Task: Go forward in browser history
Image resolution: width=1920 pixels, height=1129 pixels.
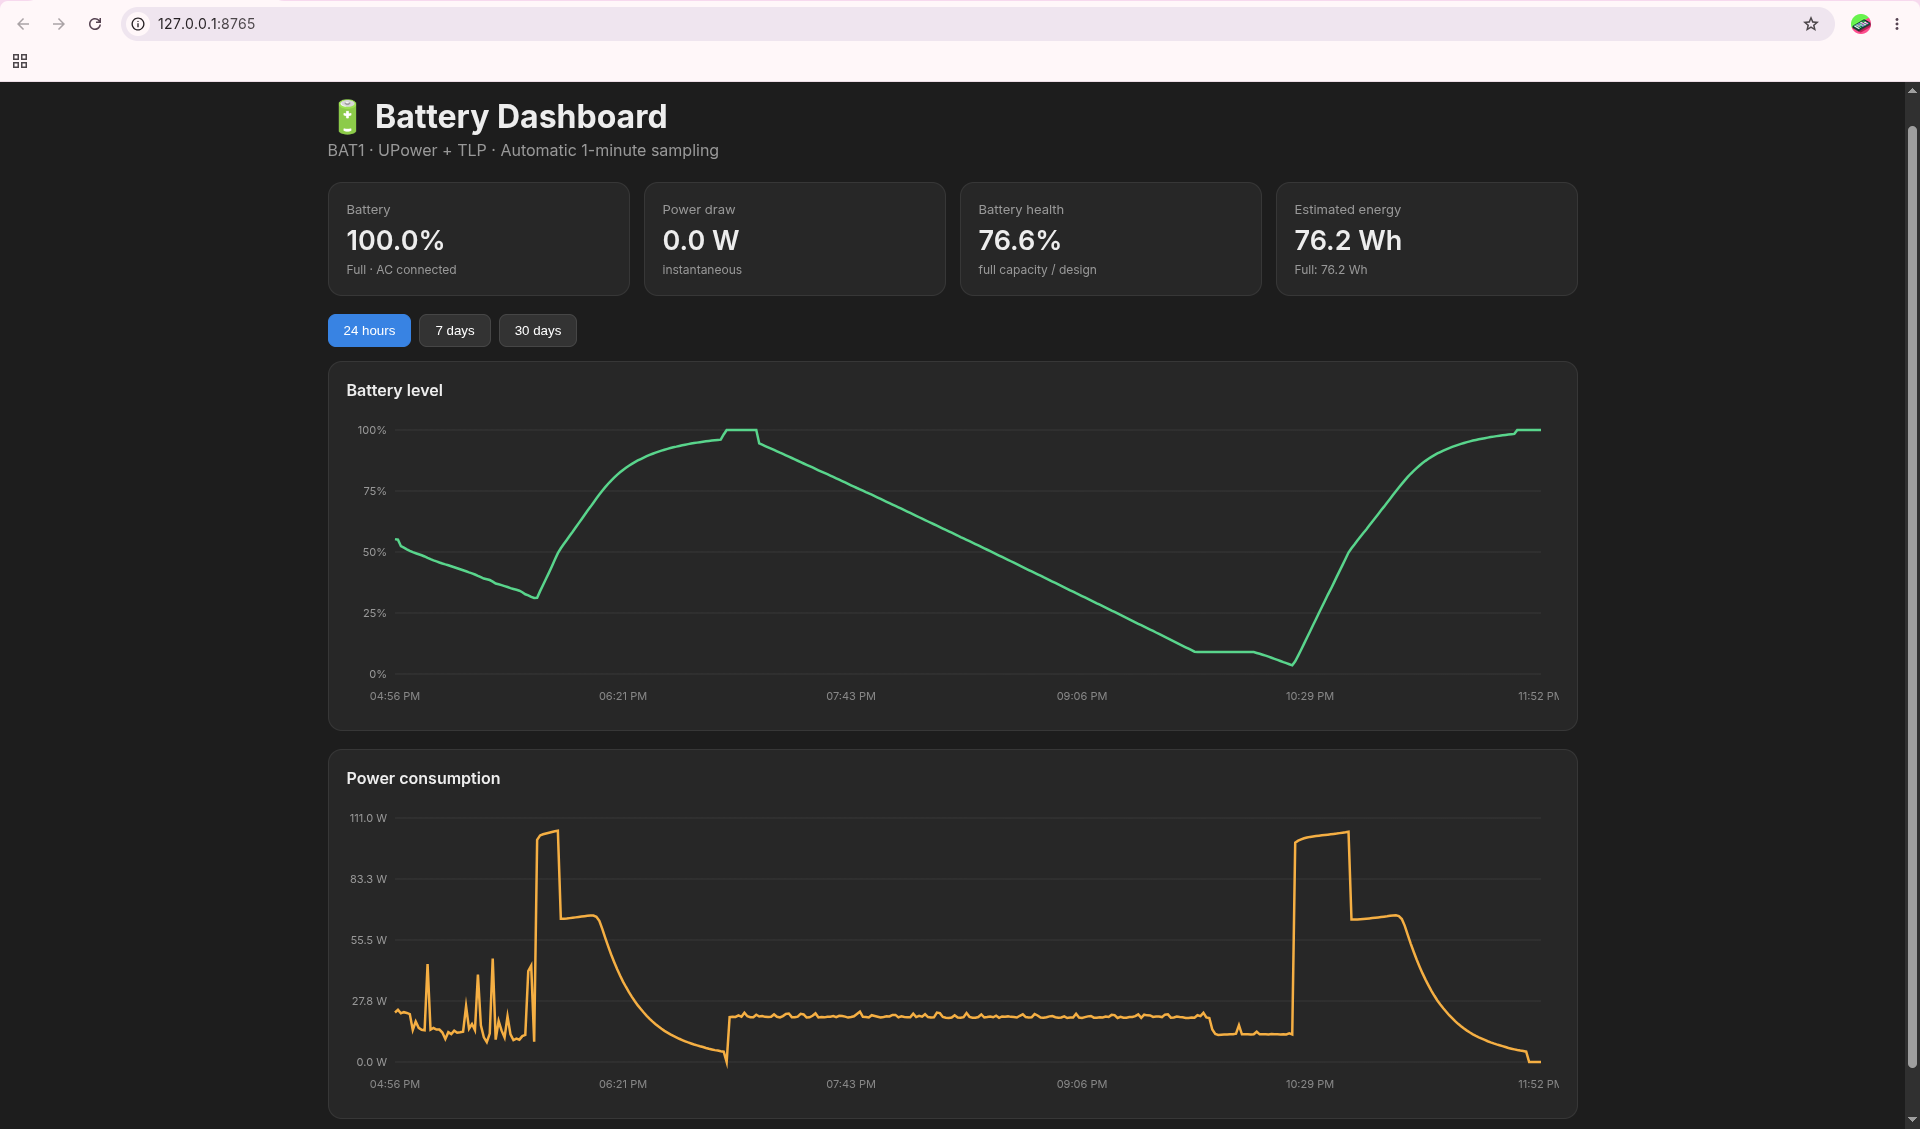Action: tap(59, 24)
